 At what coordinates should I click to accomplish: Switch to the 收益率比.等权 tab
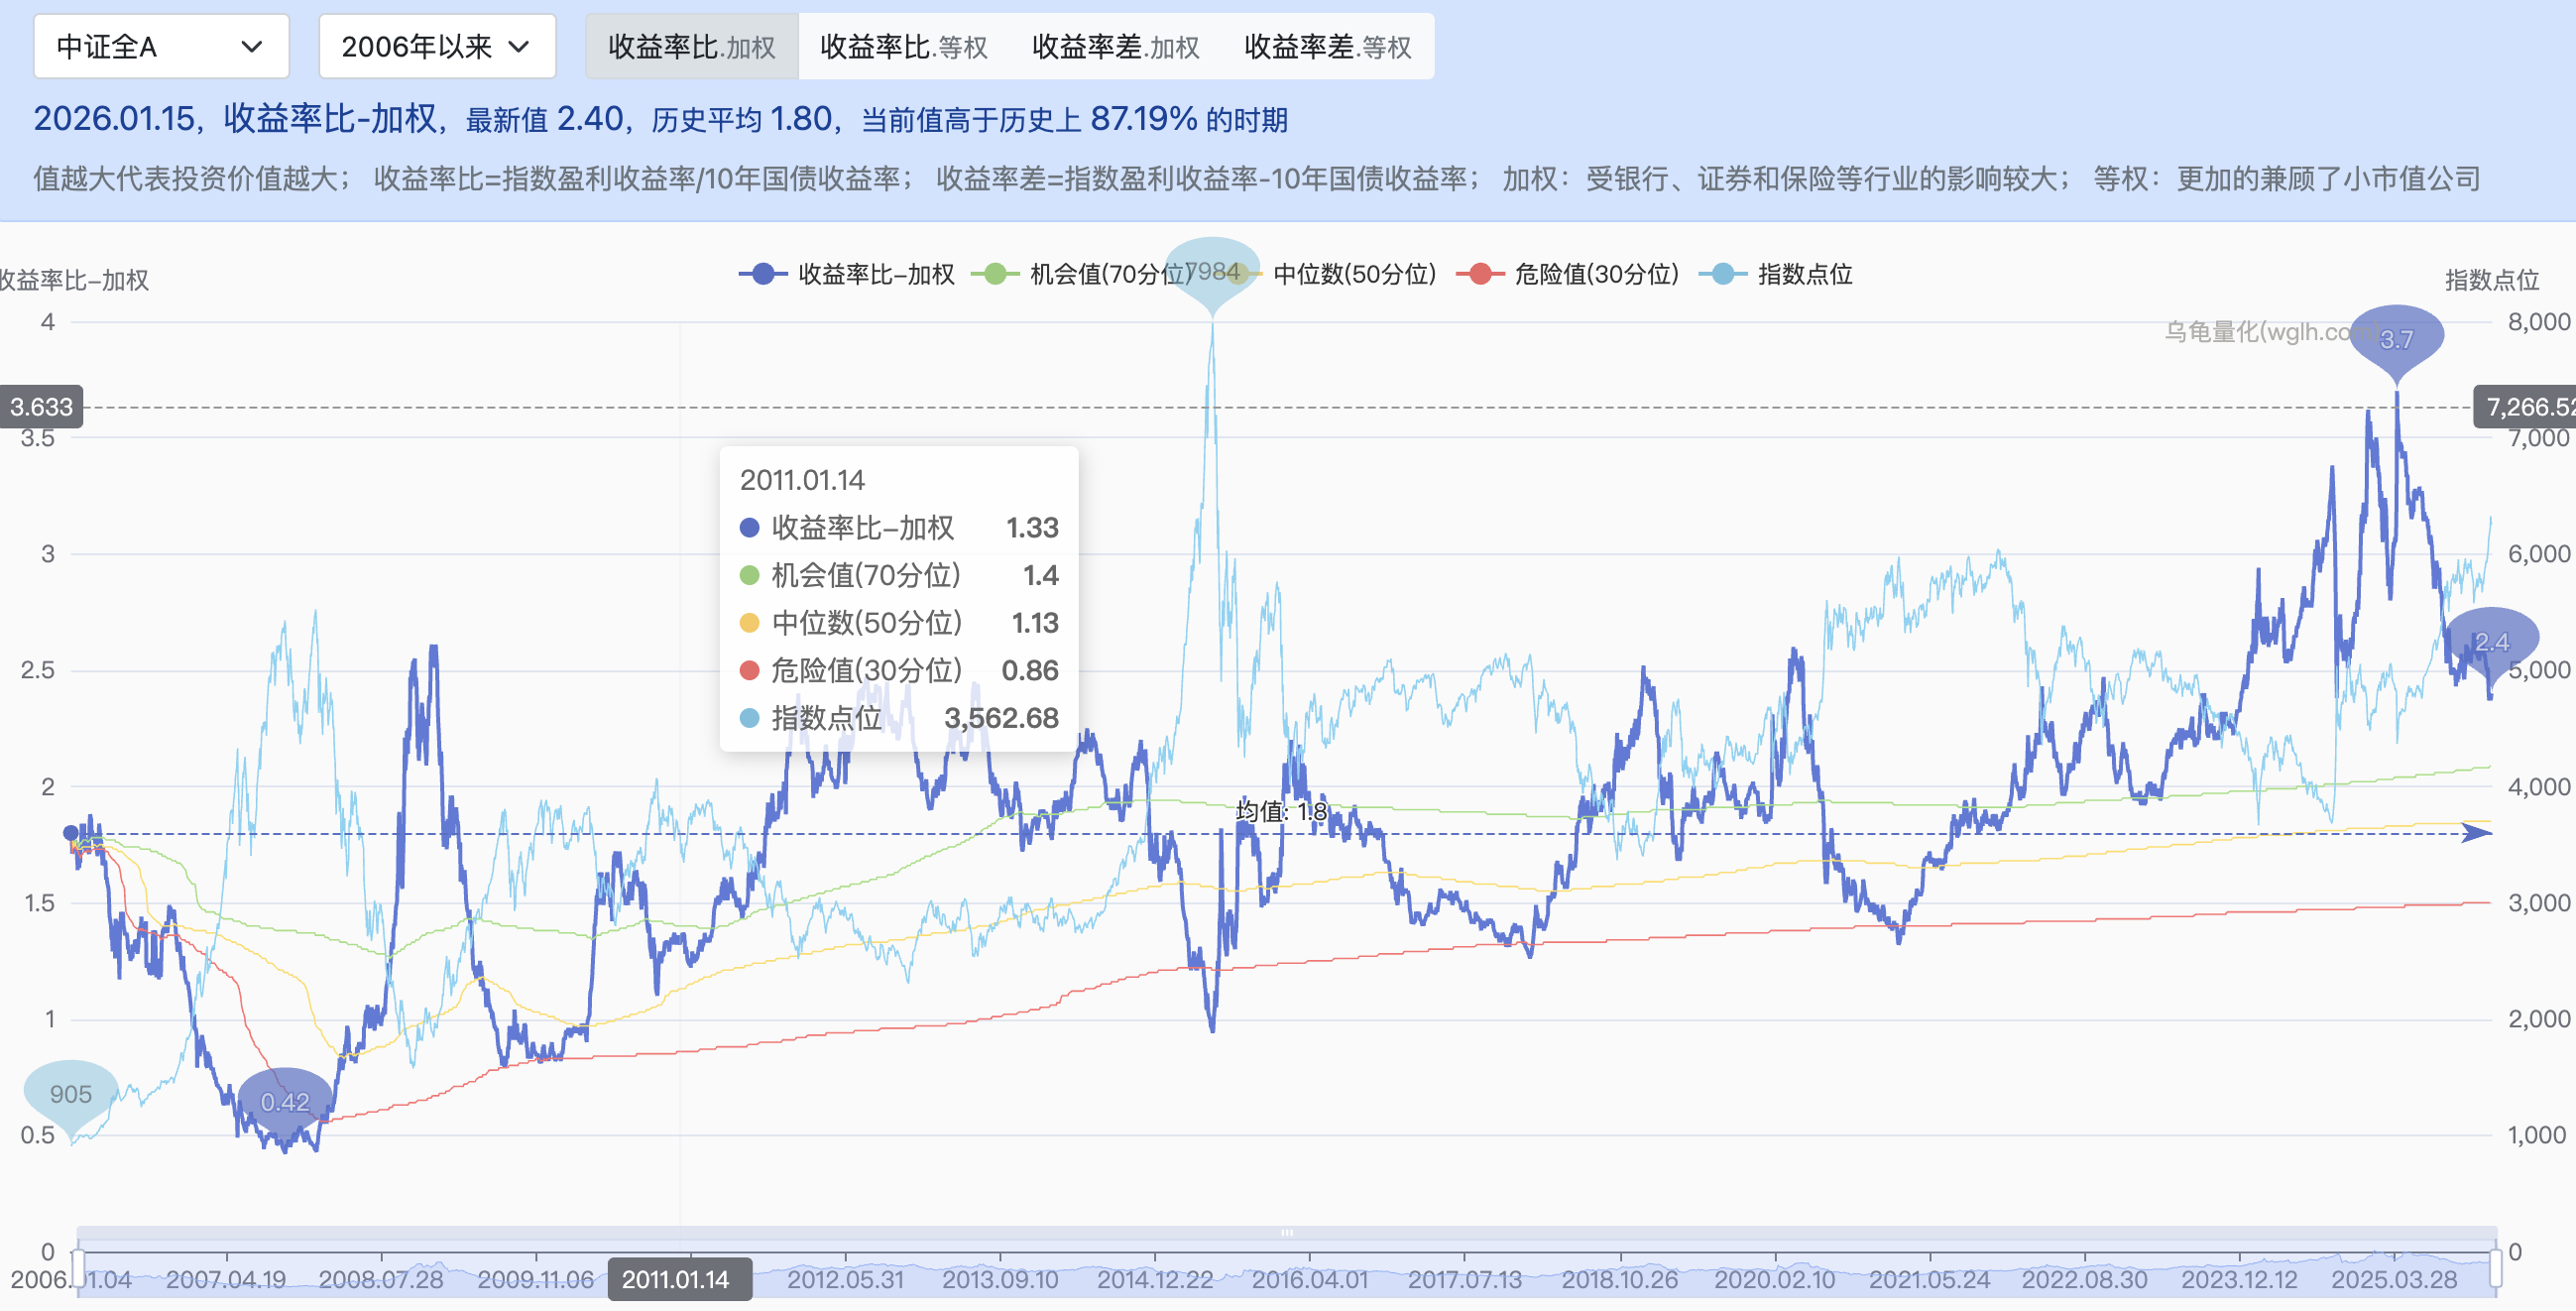click(903, 46)
